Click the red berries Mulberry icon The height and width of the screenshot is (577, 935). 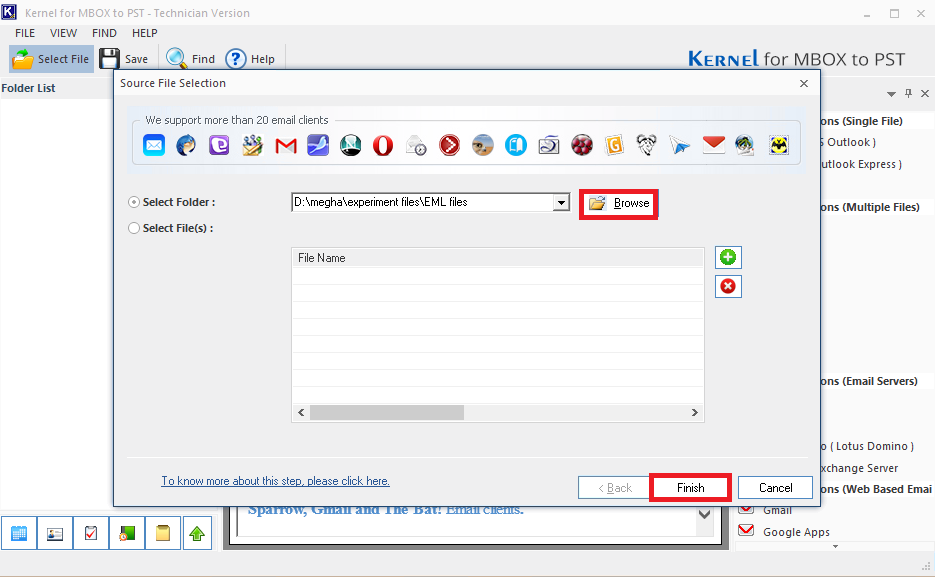point(581,145)
